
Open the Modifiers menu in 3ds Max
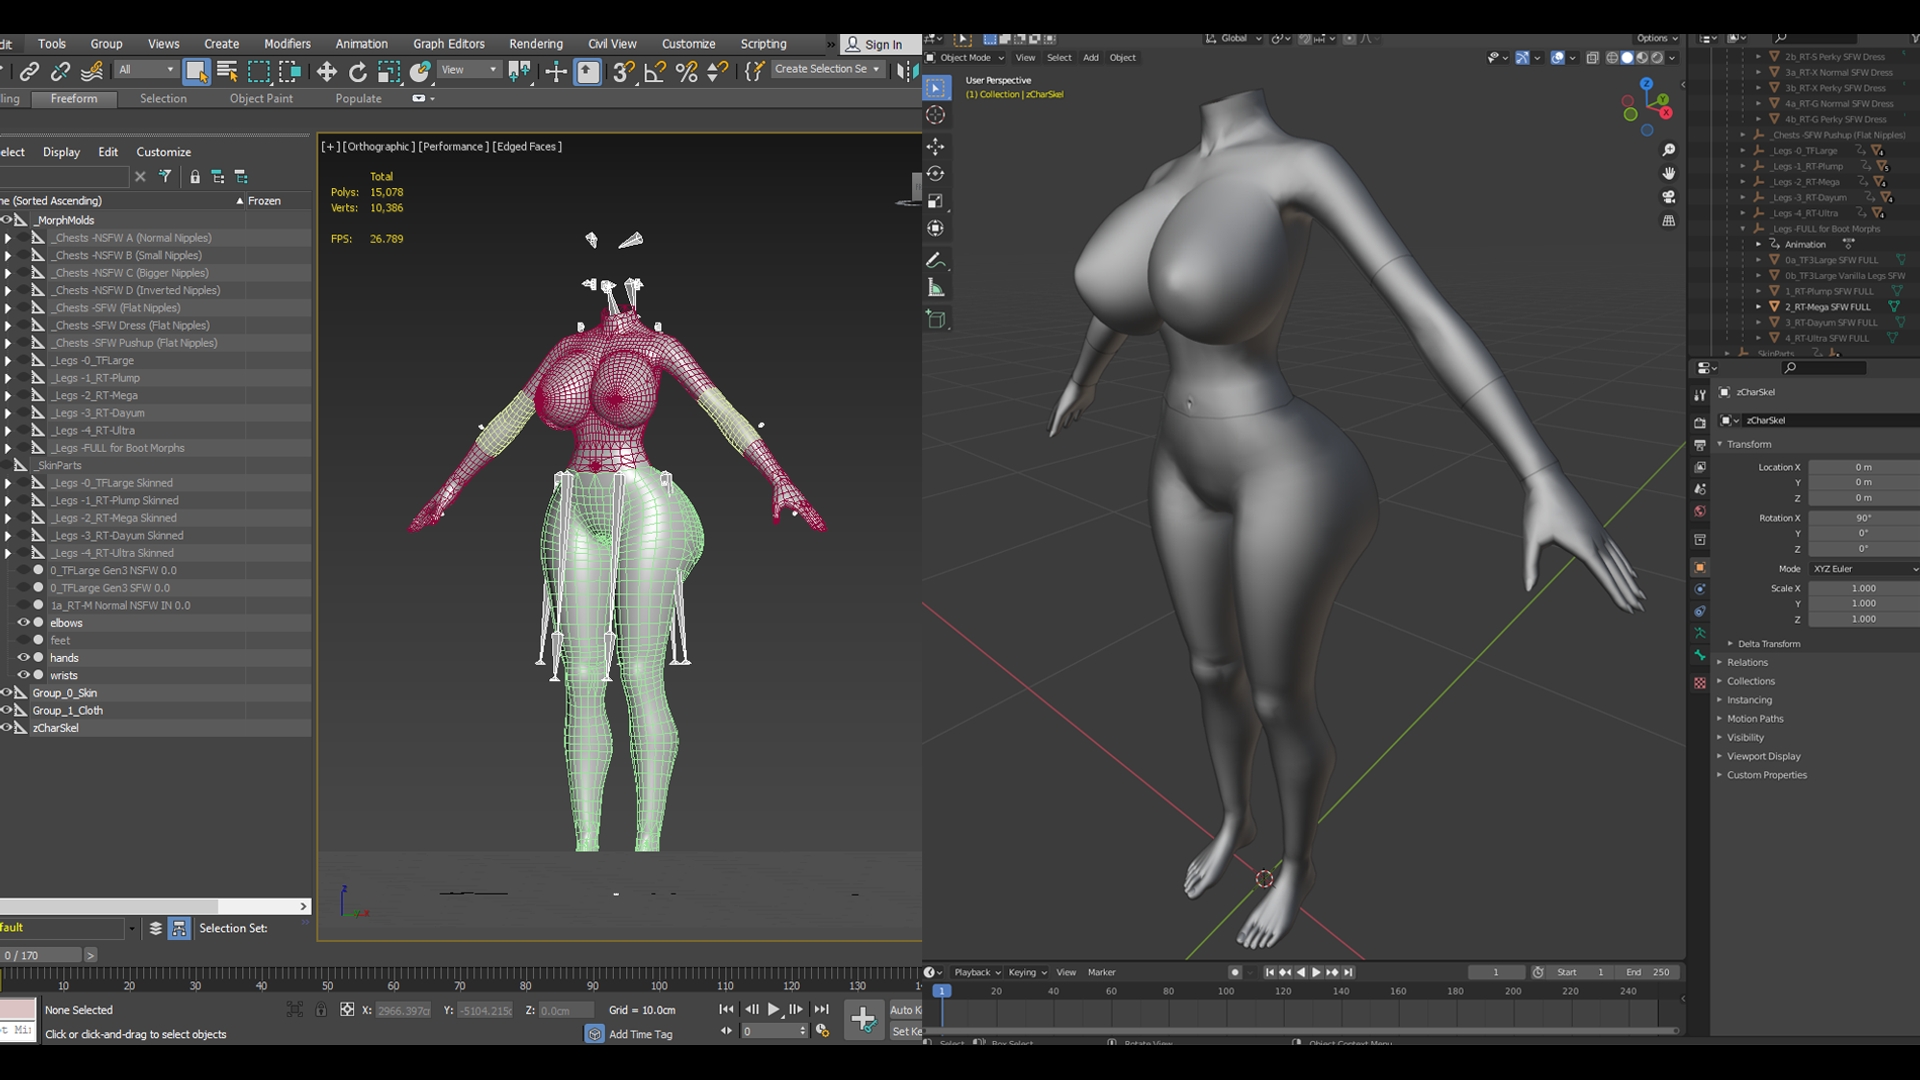[287, 44]
